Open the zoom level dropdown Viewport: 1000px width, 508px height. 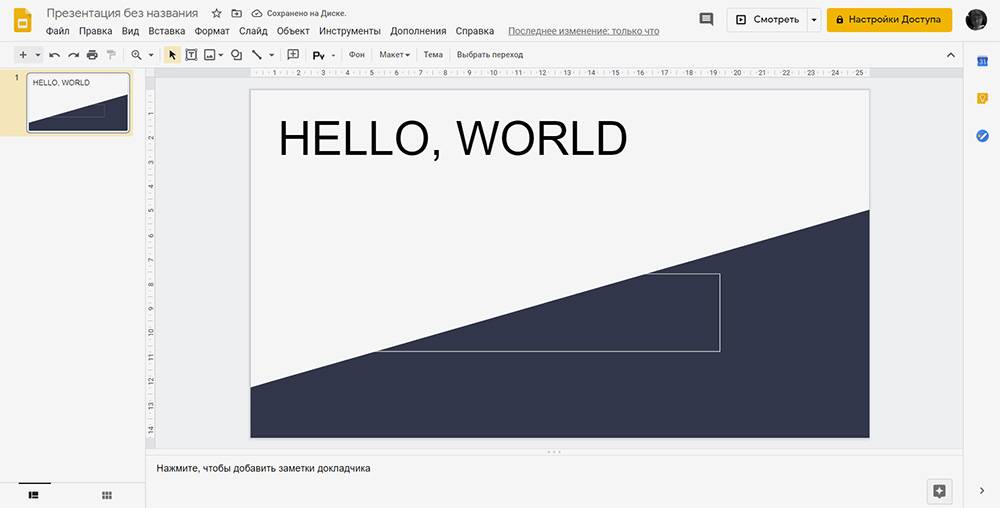point(151,55)
